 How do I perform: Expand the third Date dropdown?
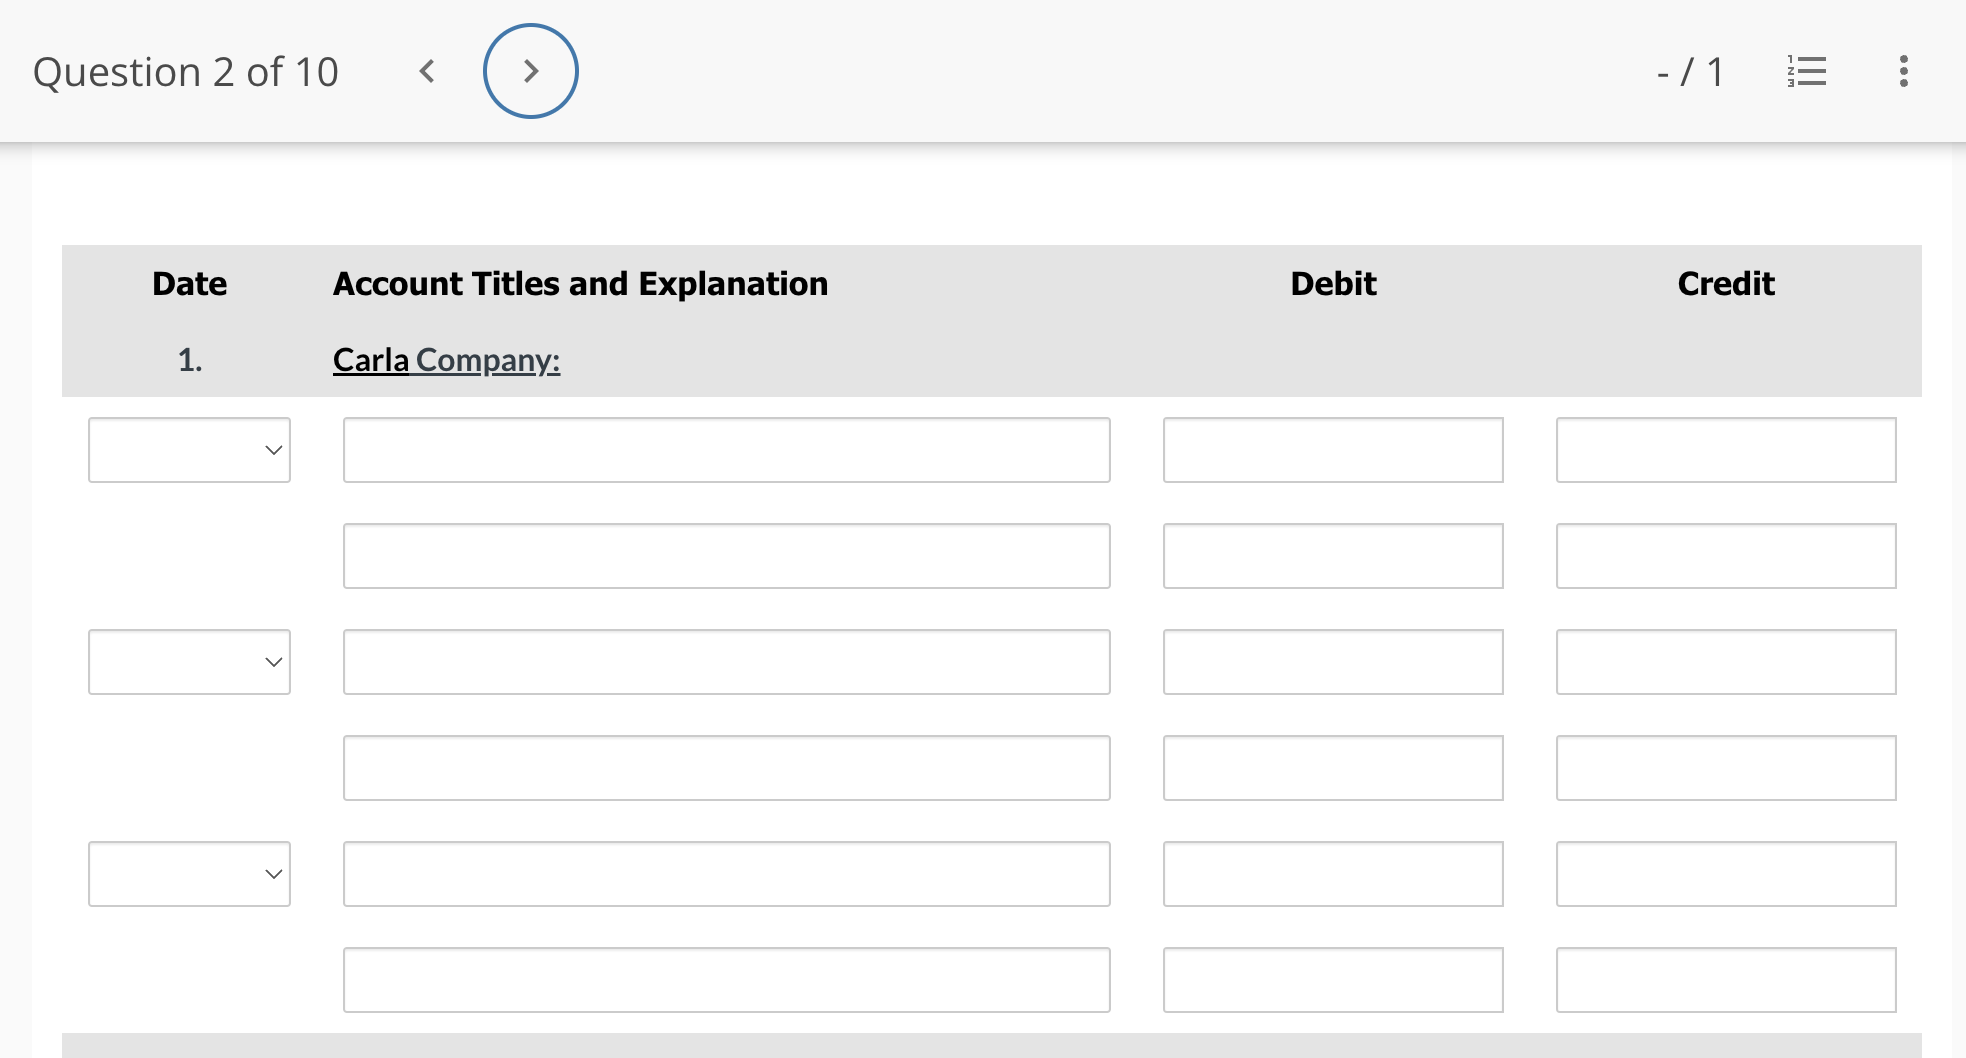click(x=189, y=874)
